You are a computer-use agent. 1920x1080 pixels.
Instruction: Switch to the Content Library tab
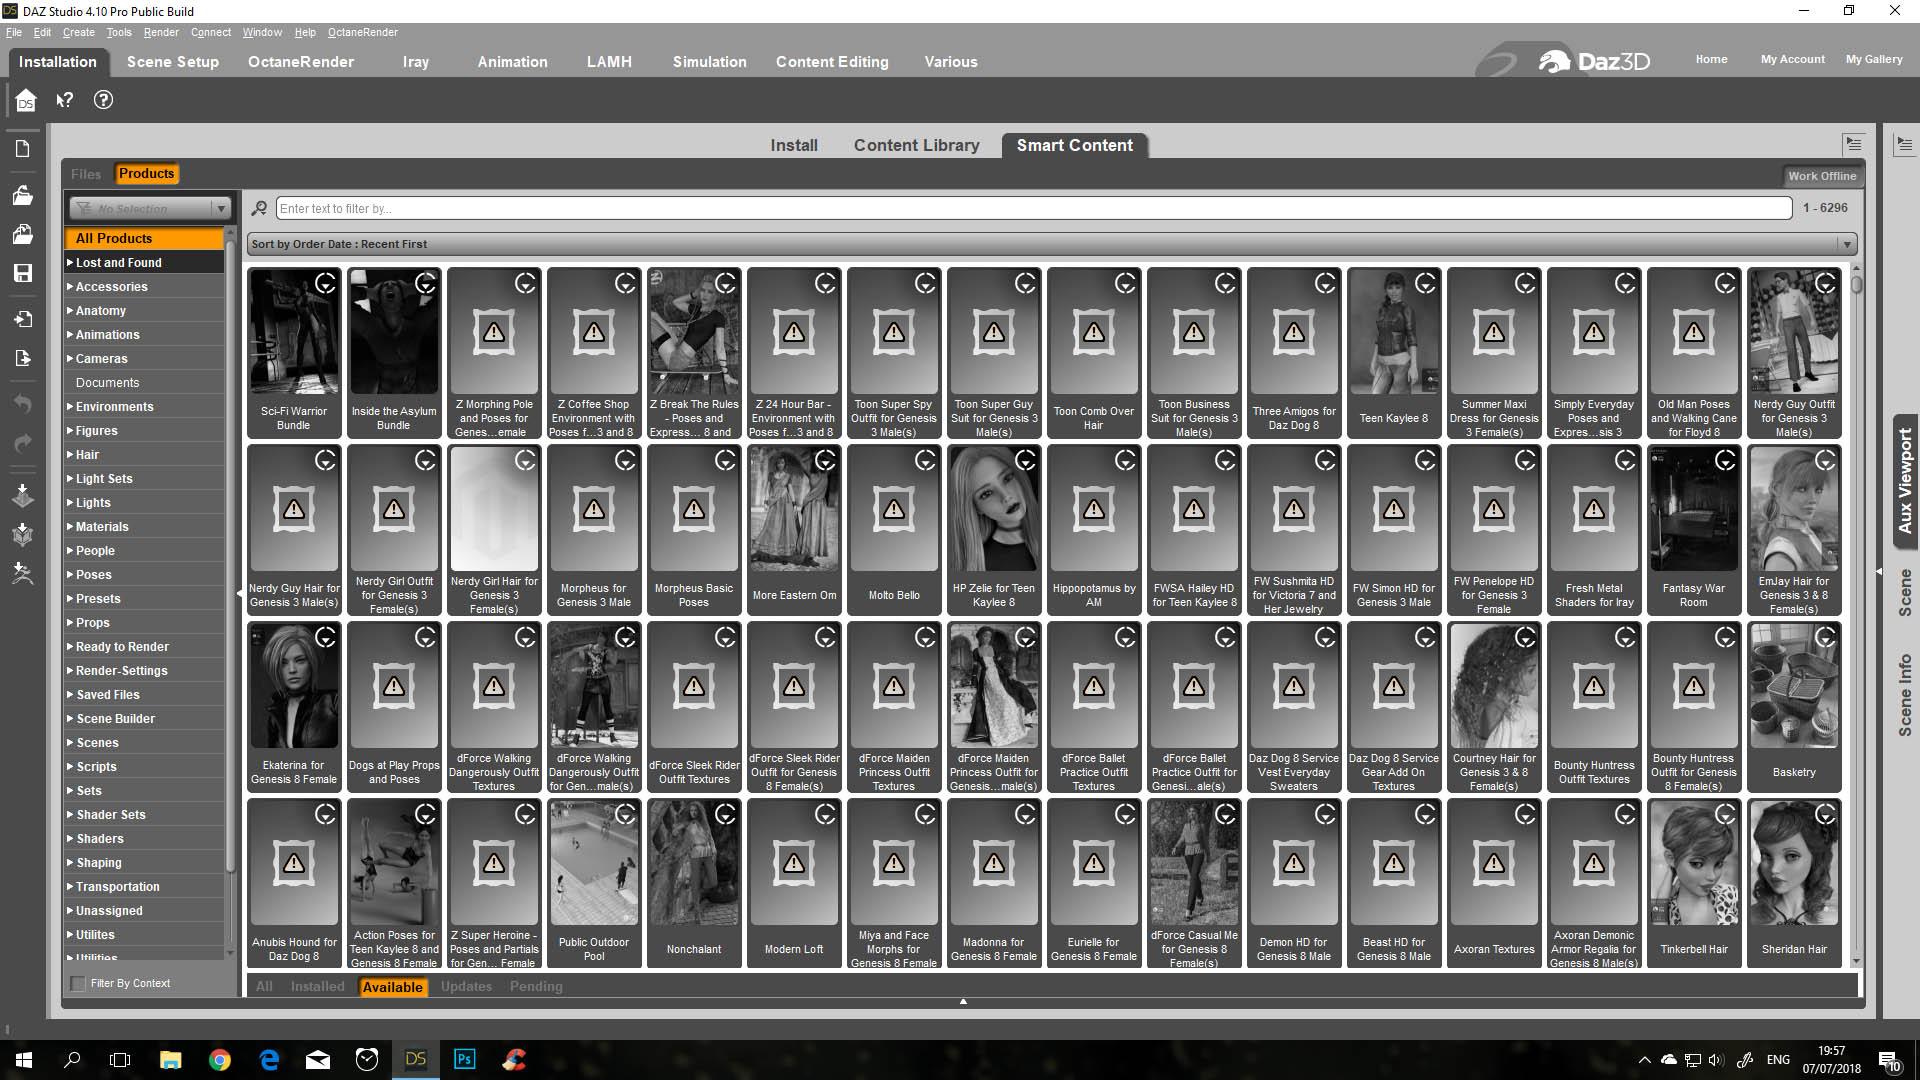(x=916, y=145)
